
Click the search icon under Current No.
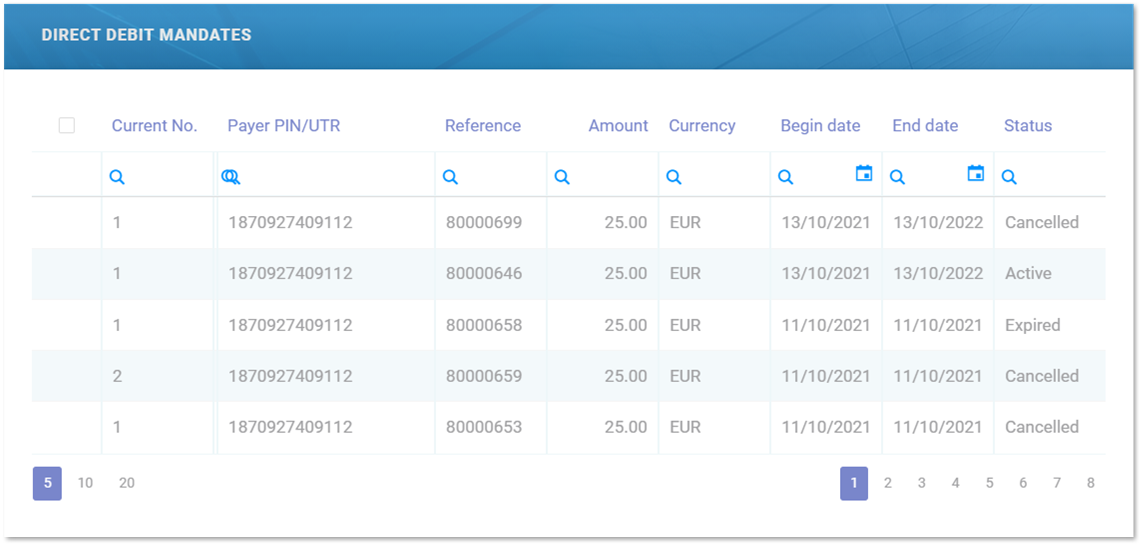pos(117,177)
